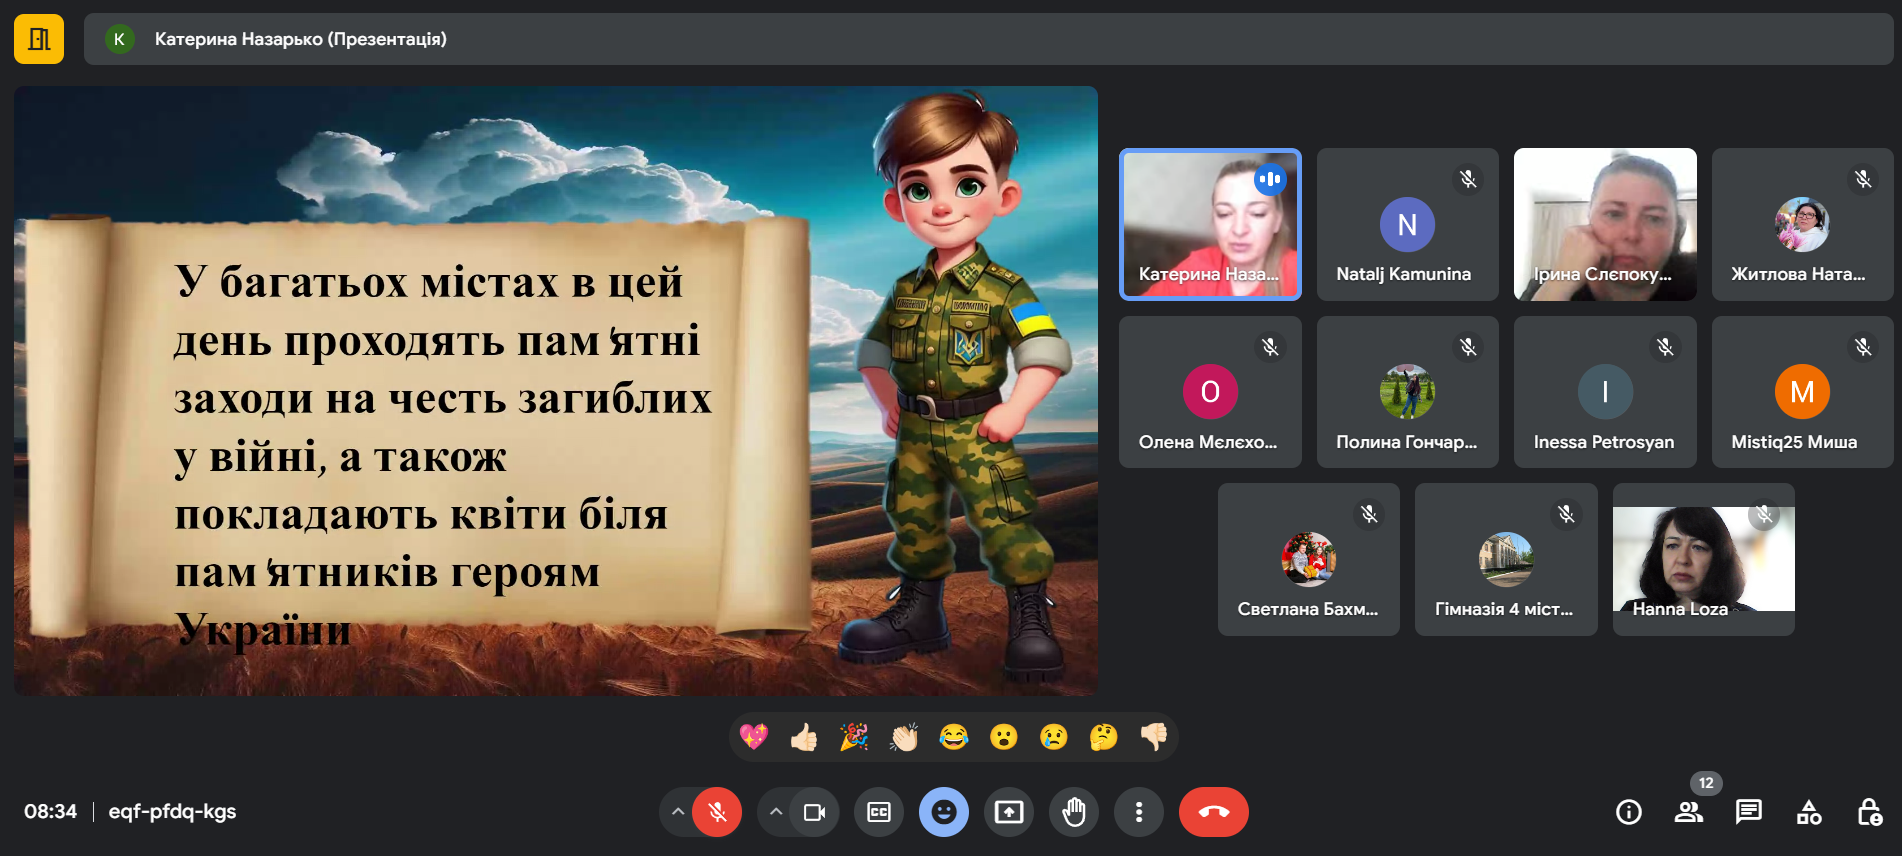
Task: Send the party popper emoji reaction
Action: tap(853, 737)
